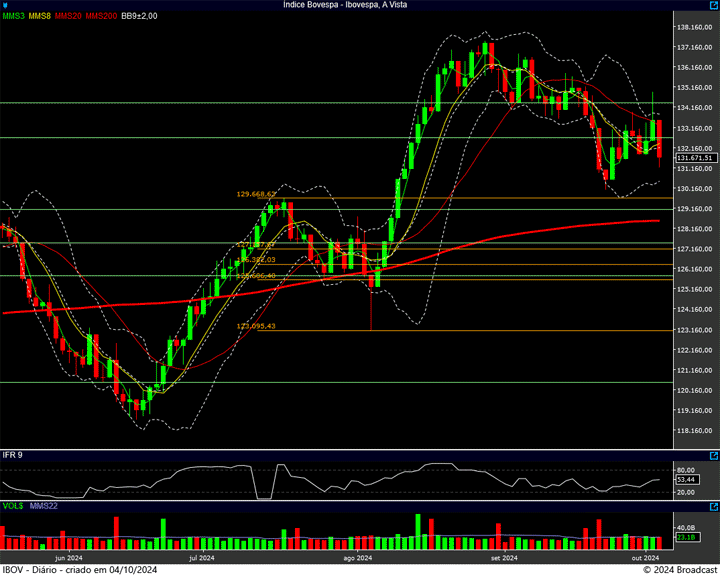Select the MMS3 moving average label
This screenshot has width=720, height=575.
tap(14, 17)
